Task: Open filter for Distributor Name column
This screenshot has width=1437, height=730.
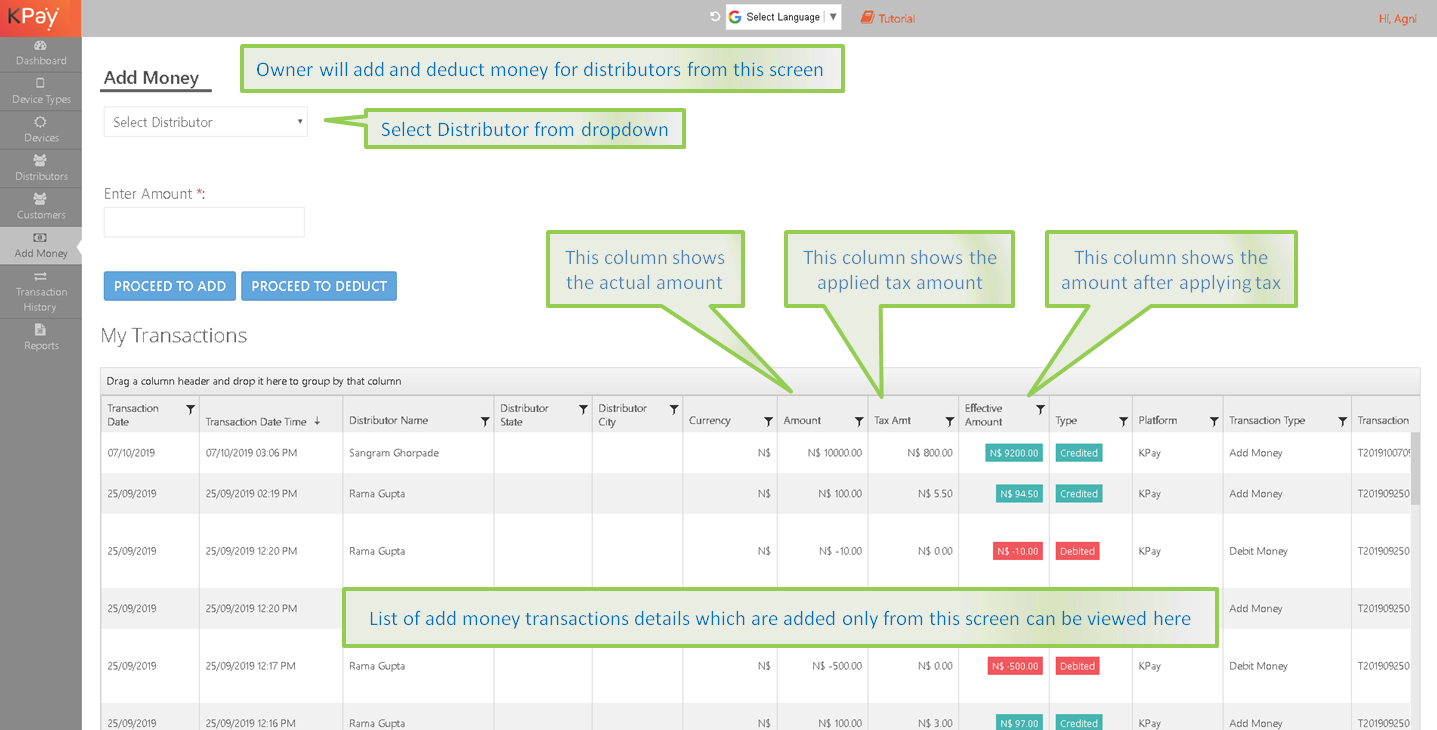Action: click(484, 421)
